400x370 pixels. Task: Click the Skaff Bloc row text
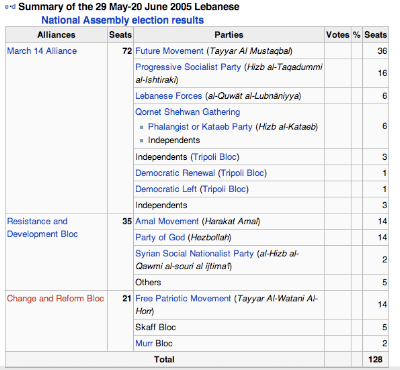click(x=155, y=327)
